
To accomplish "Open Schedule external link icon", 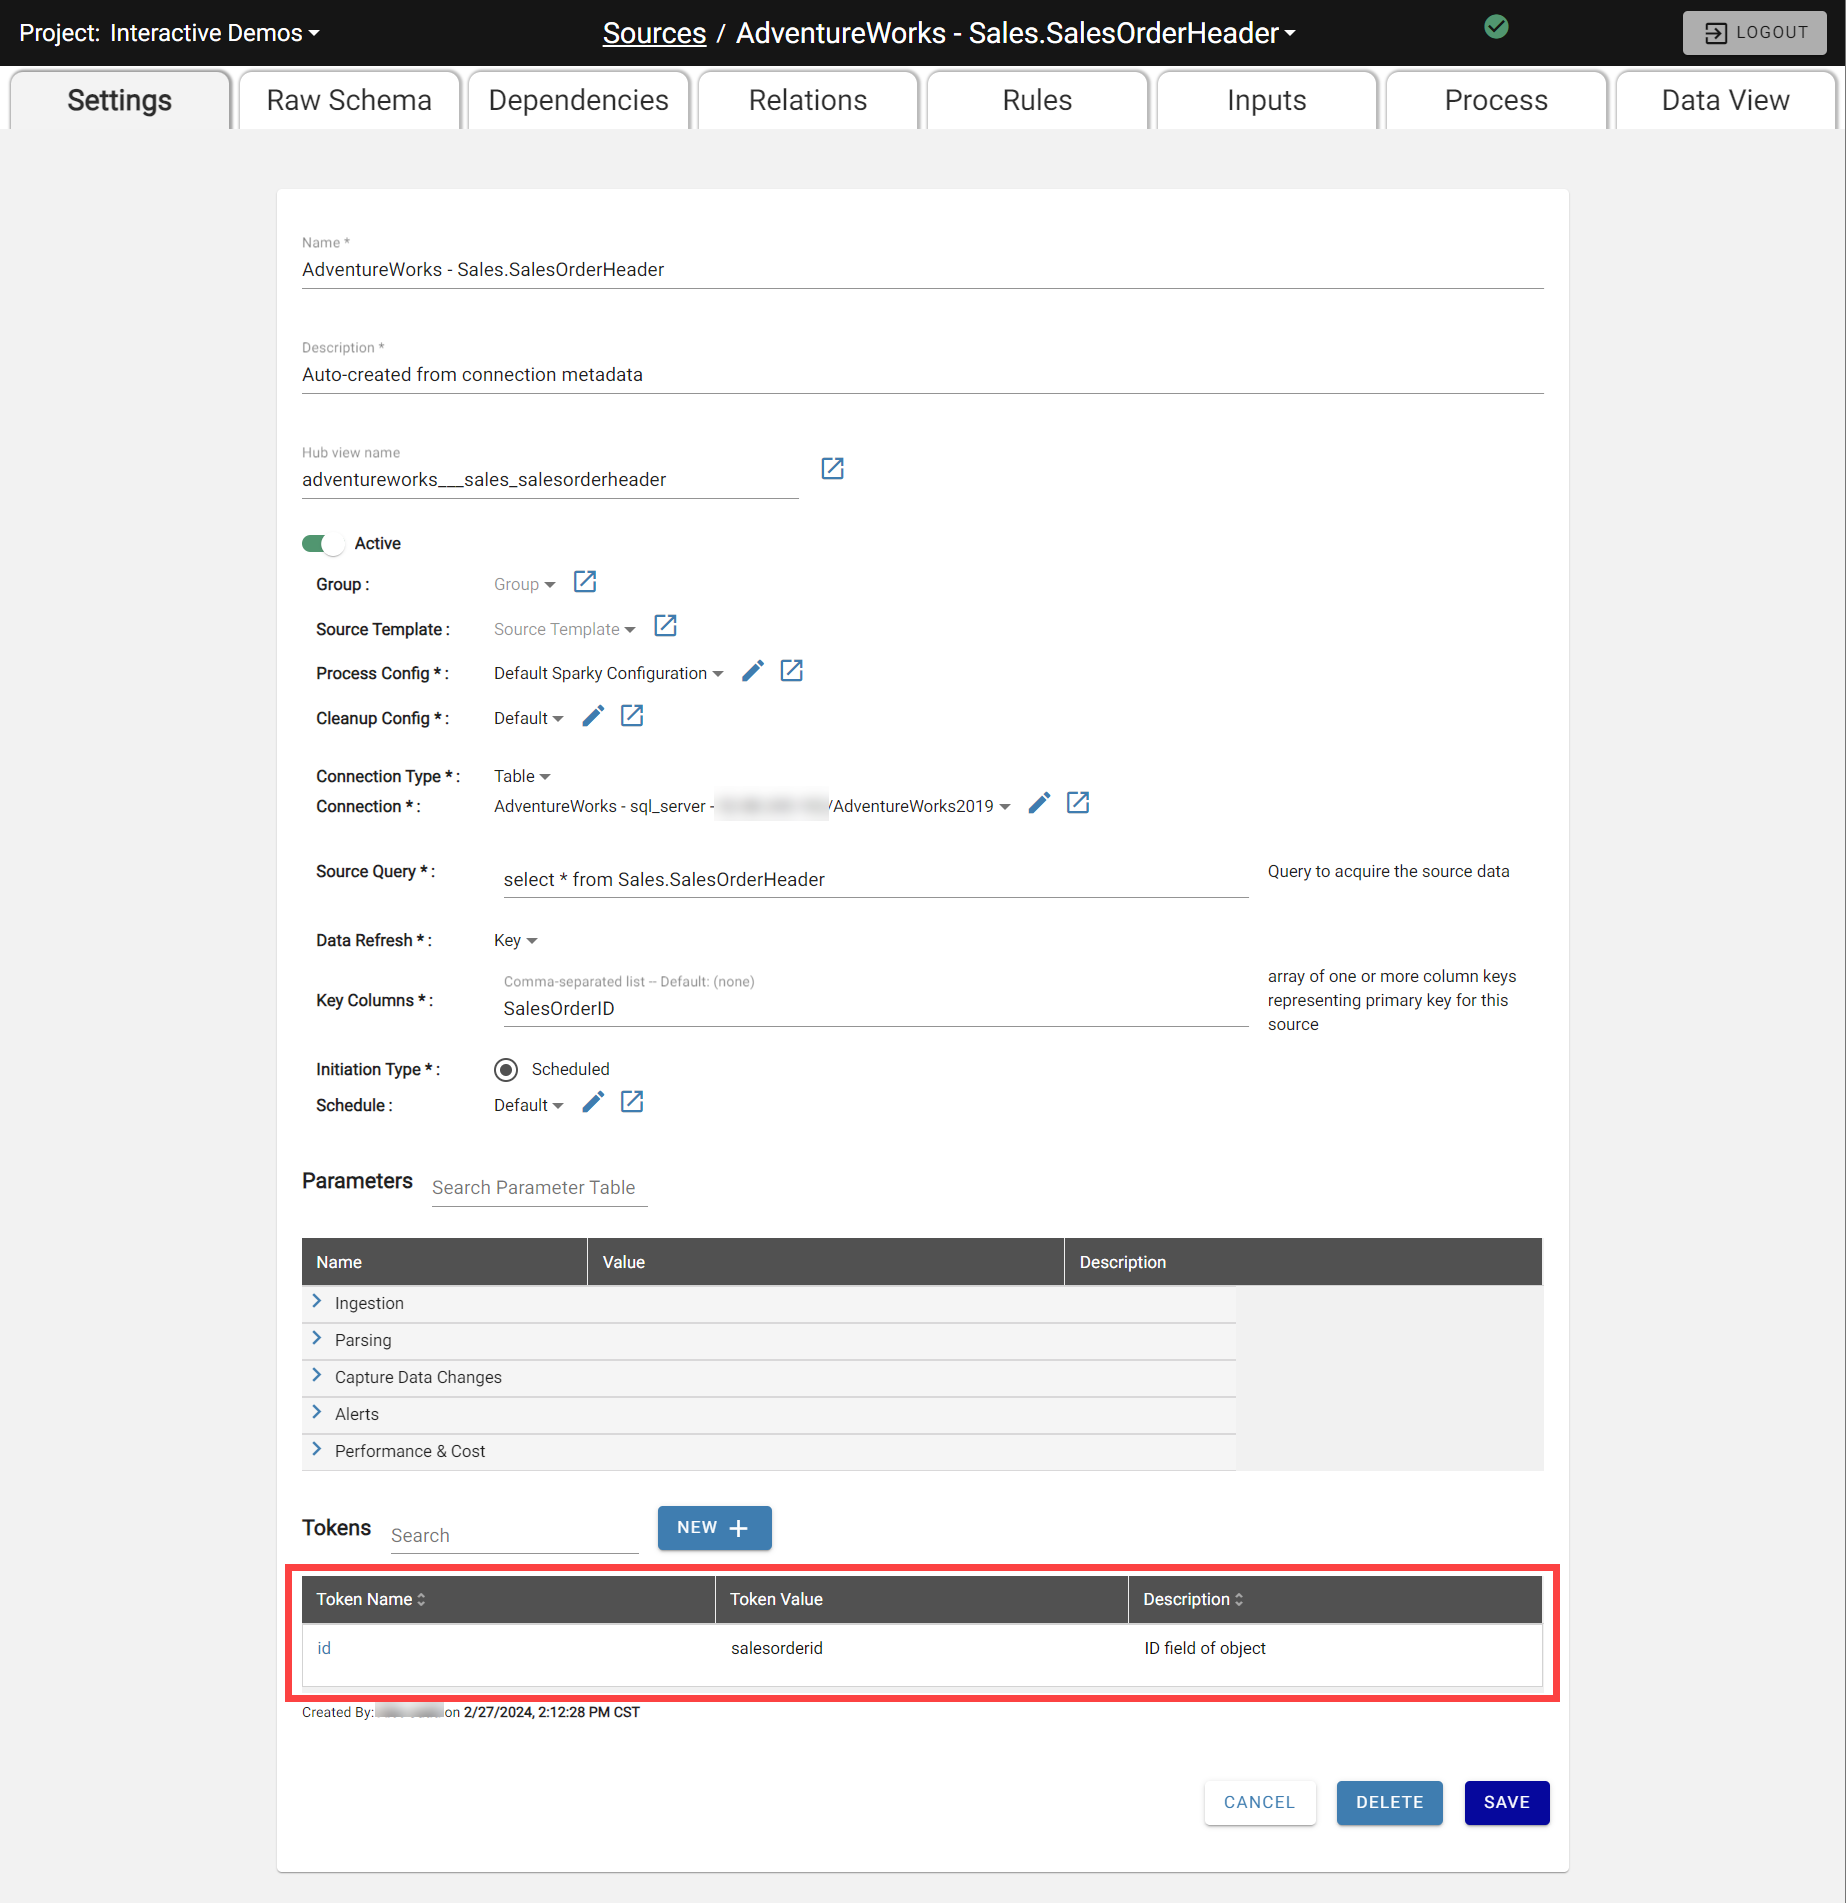I will tap(632, 1102).
